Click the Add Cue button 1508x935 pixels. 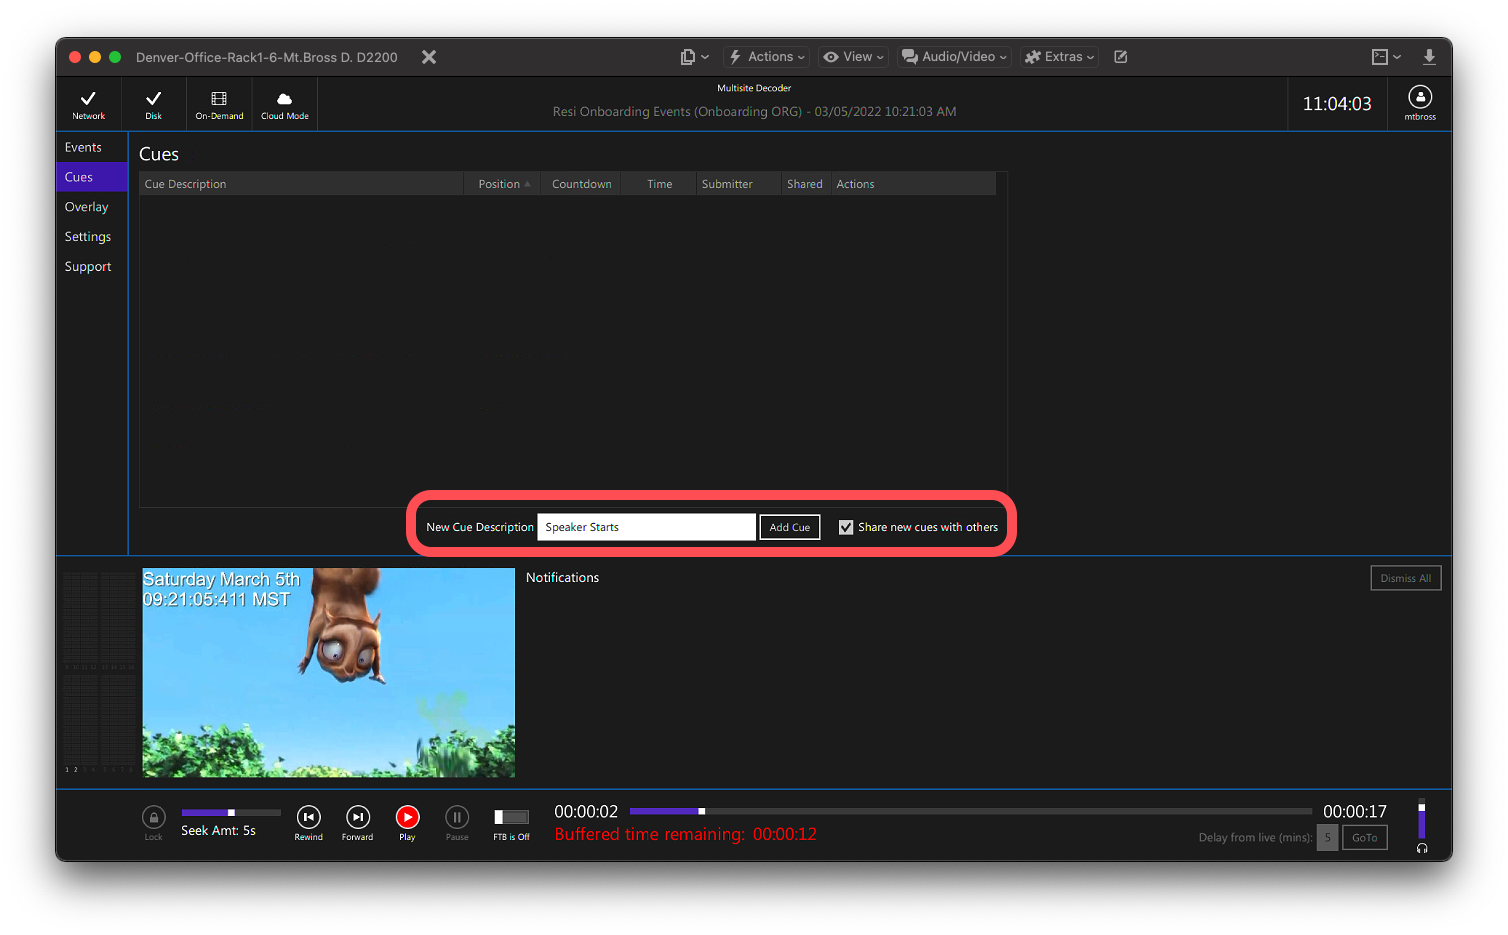(789, 527)
